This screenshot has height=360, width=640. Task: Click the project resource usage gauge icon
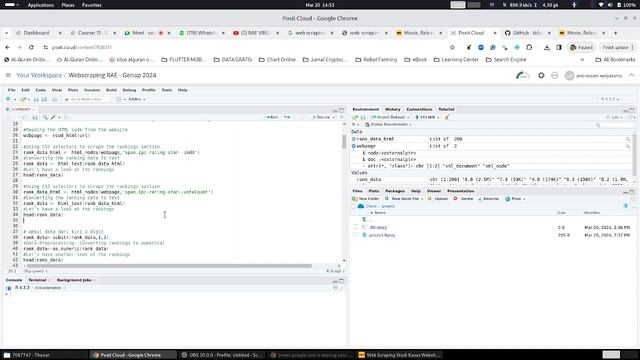(523, 76)
